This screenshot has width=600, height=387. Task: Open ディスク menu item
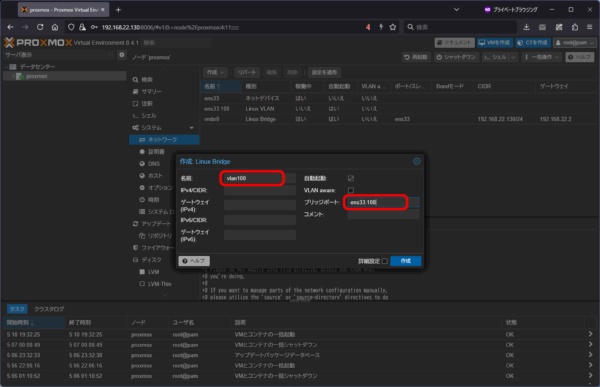pos(151,260)
